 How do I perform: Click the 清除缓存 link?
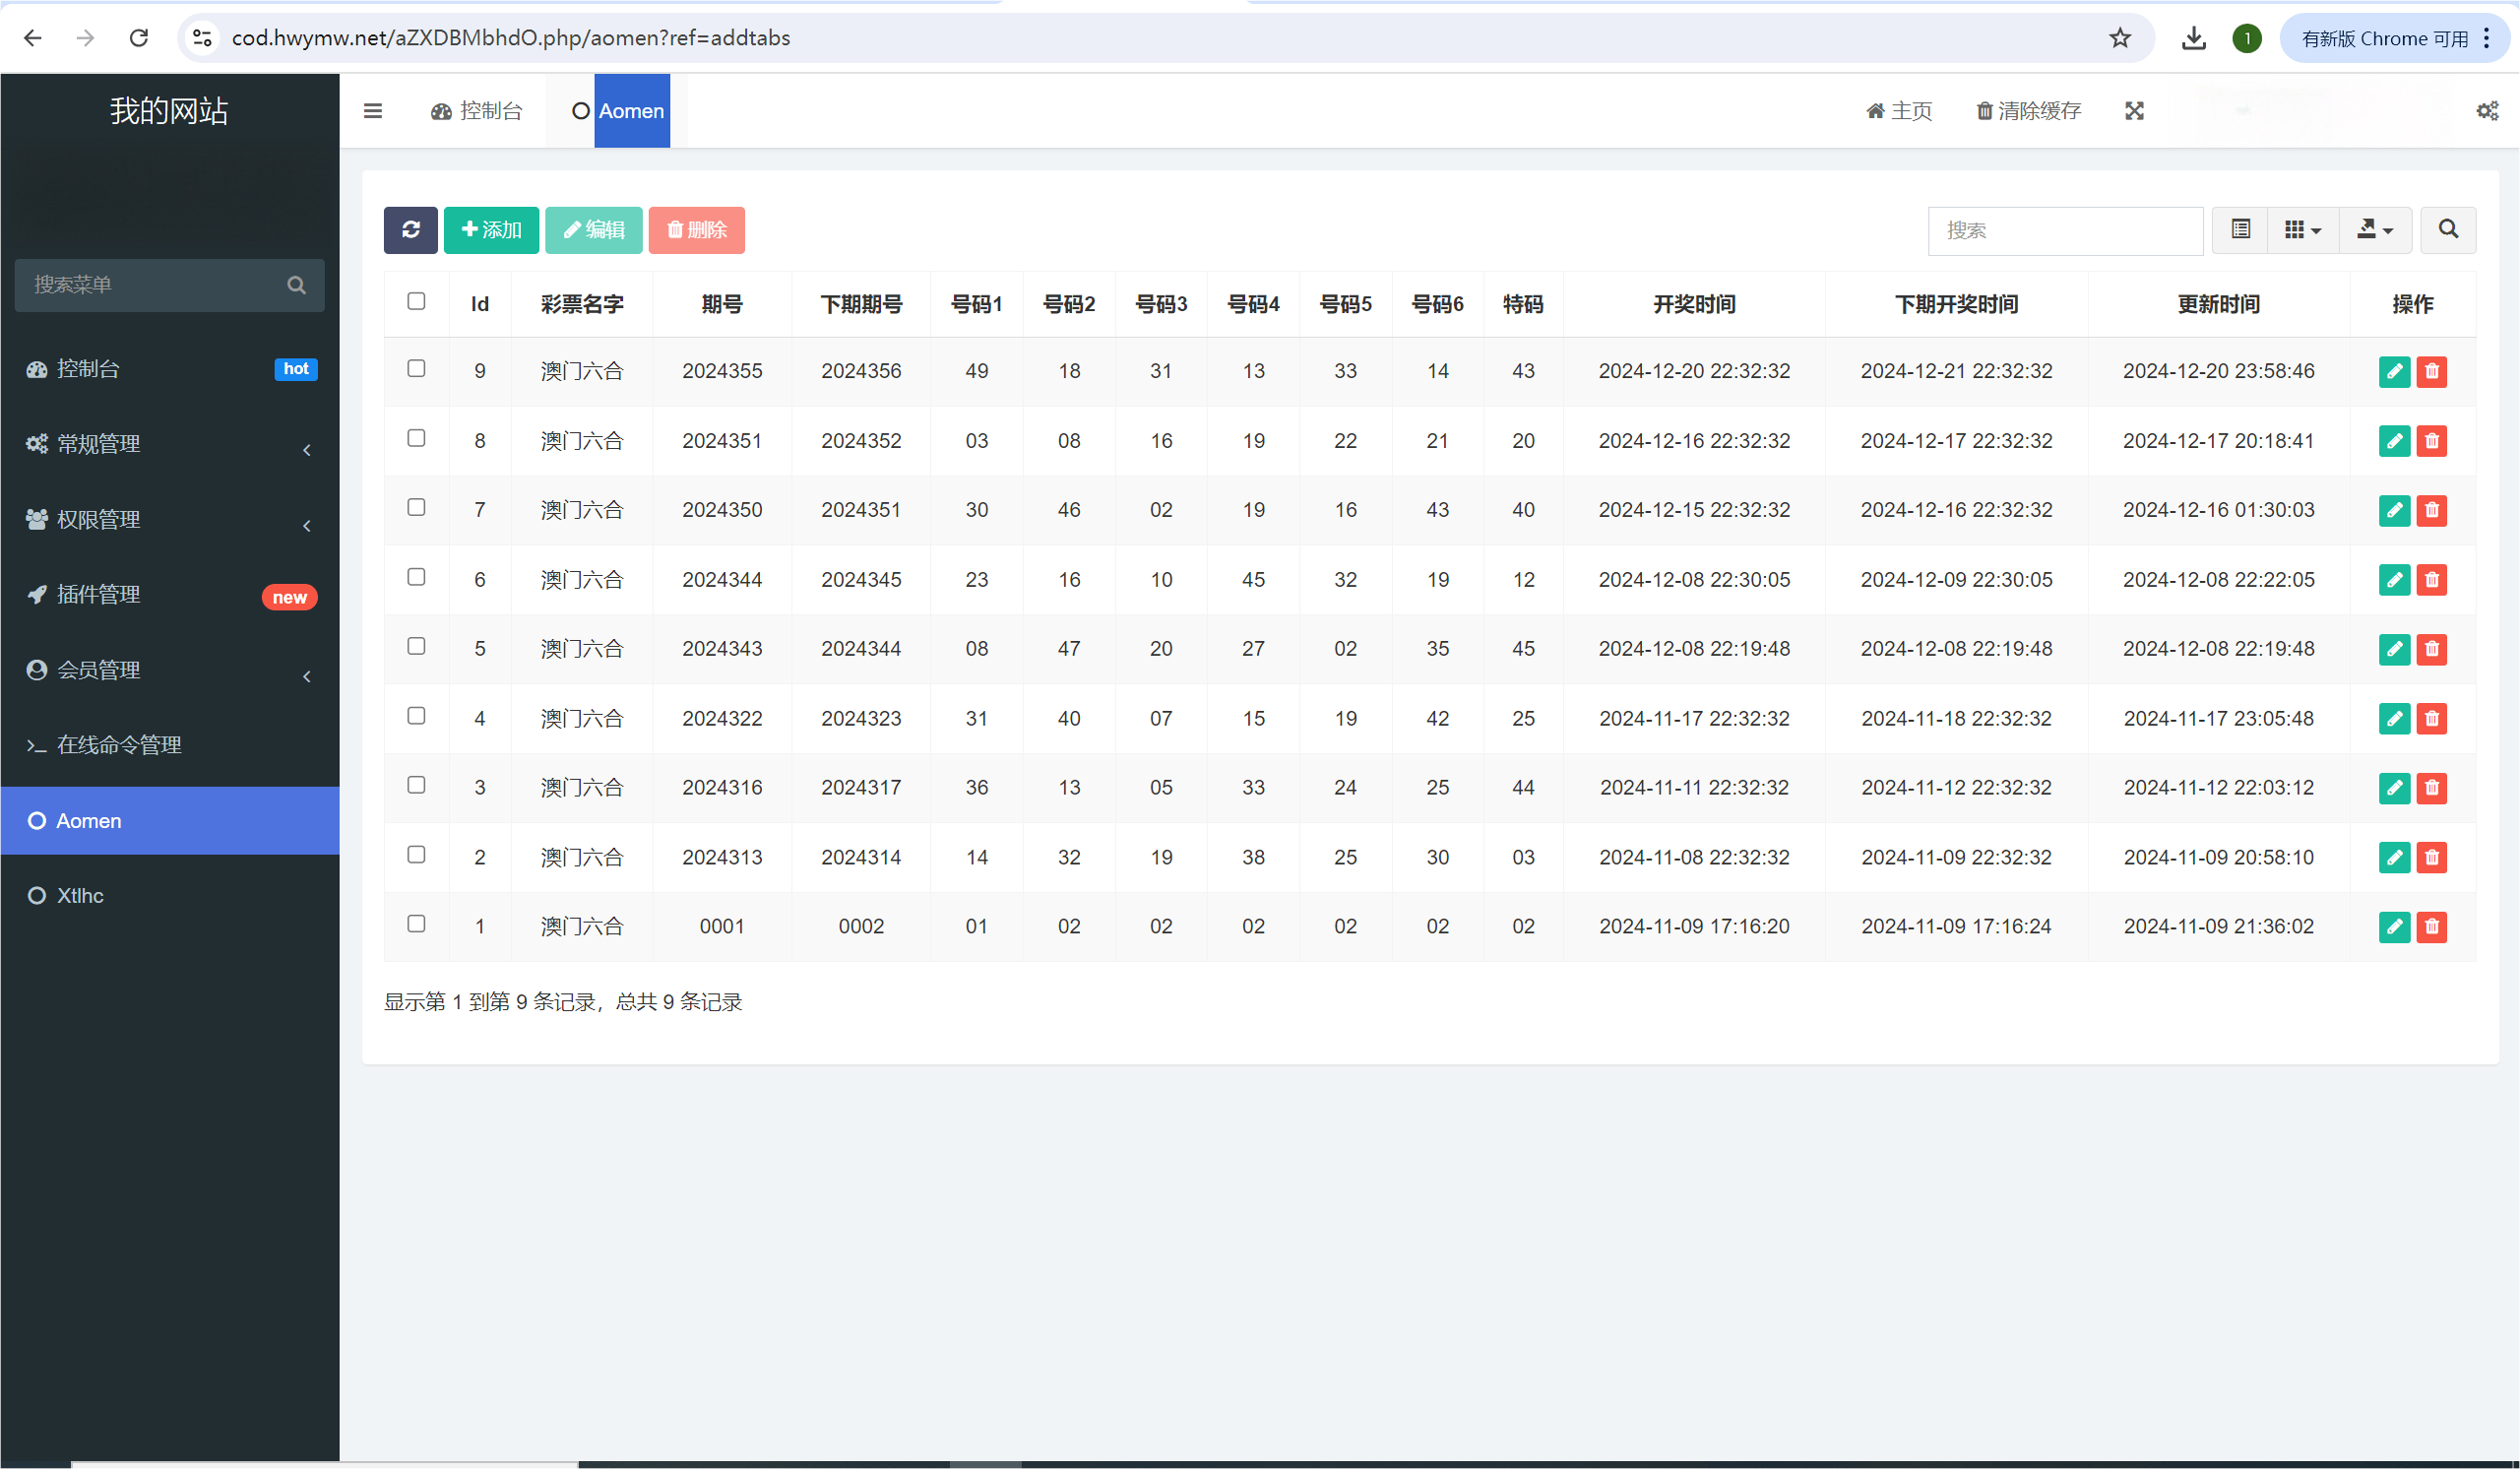click(2029, 111)
